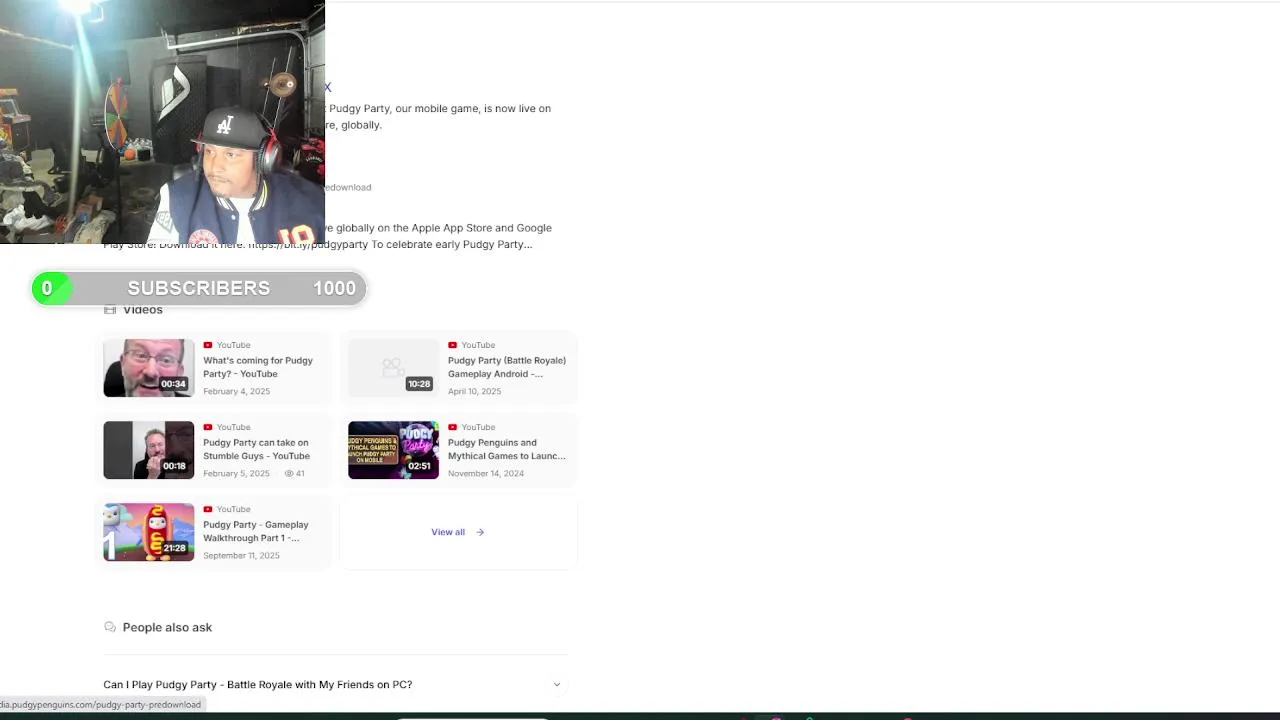Click the 21:28 duration badge
Image resolution: width=1280 pixels, height=720 pixels.
(x=175, y=548)
